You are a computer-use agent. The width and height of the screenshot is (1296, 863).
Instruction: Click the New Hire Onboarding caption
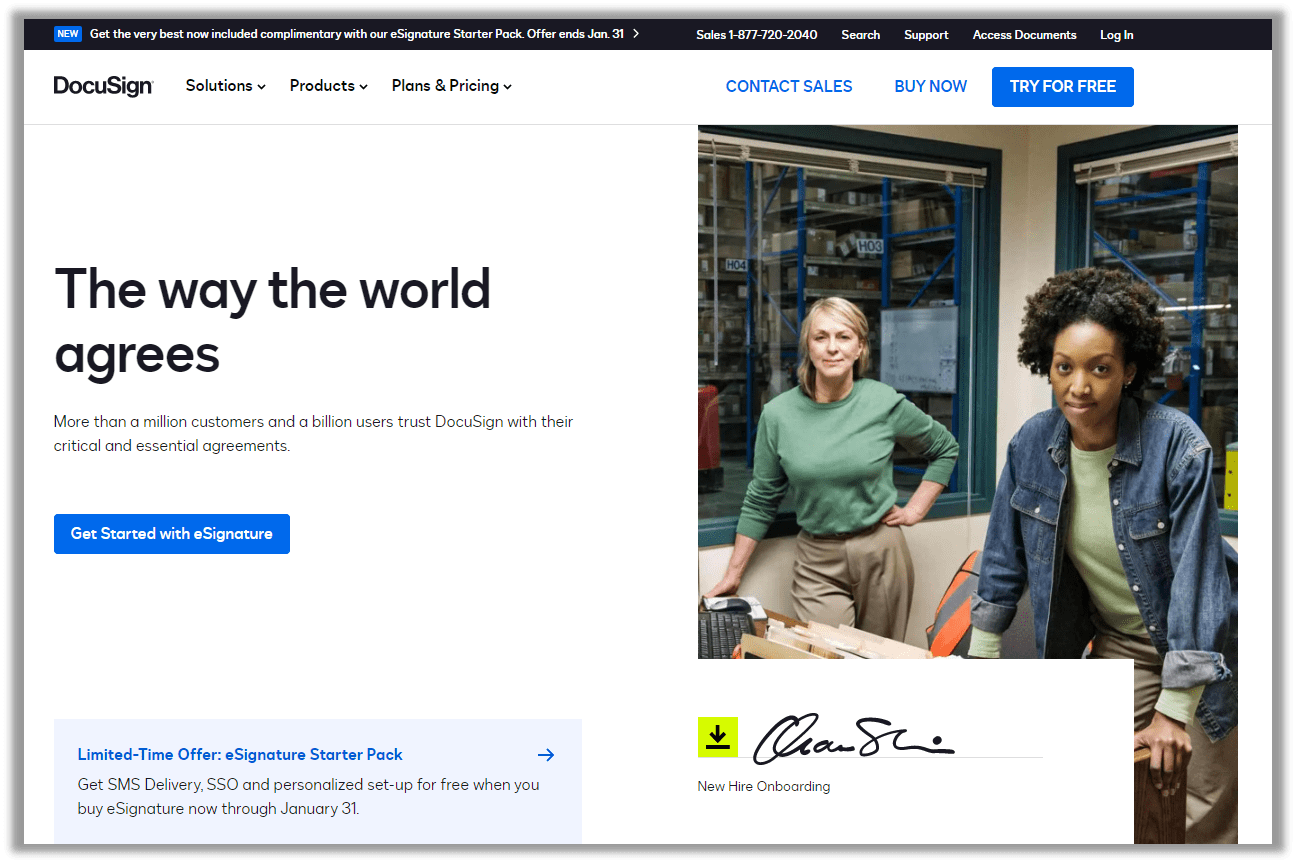764,786
